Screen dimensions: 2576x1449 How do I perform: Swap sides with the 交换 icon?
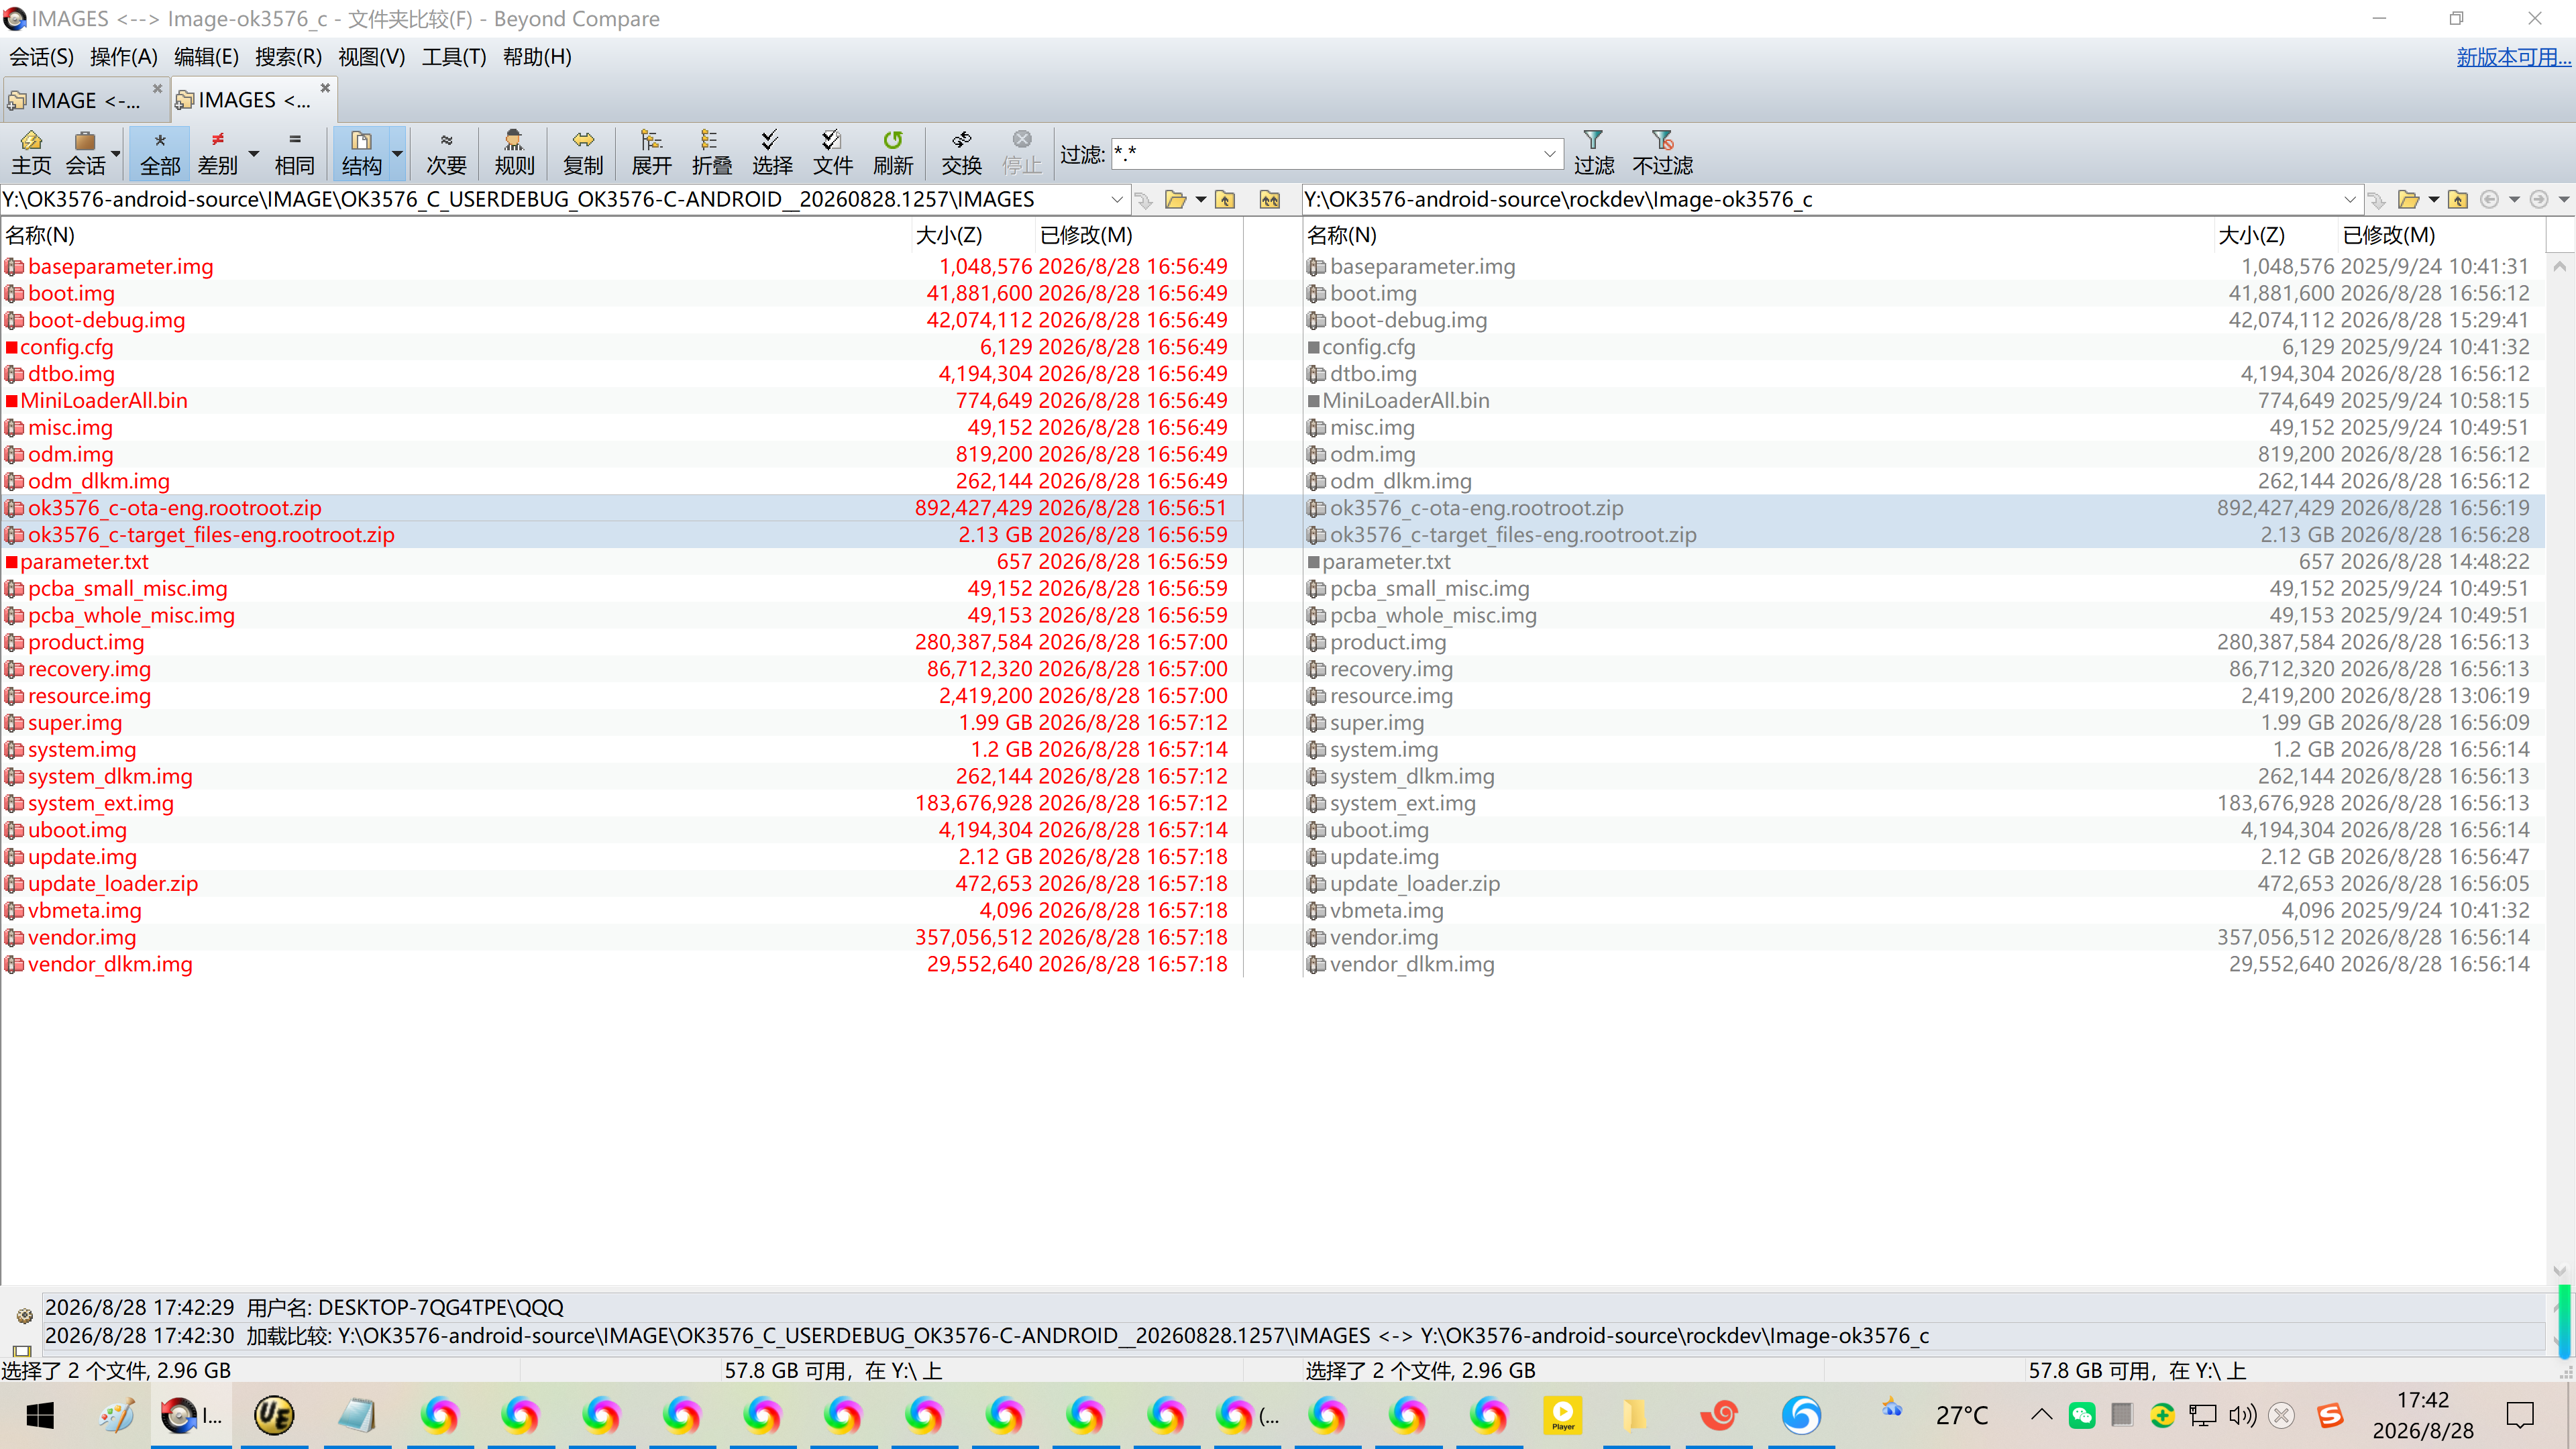click(961, 153)
